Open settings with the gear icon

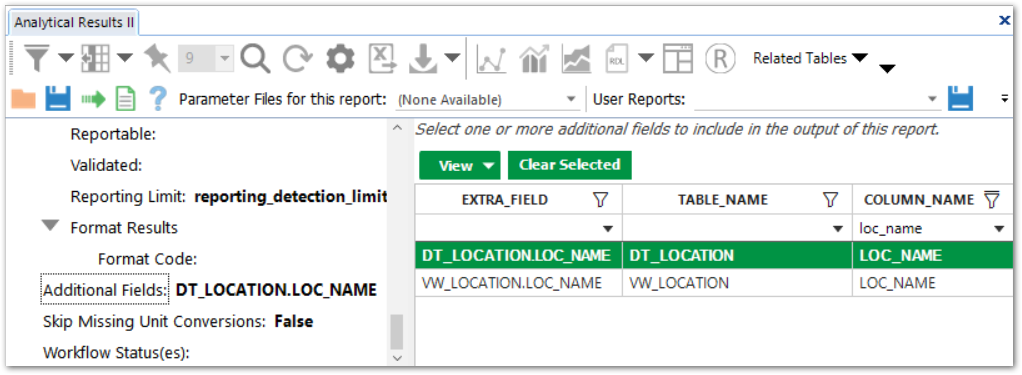coord(340,59)
